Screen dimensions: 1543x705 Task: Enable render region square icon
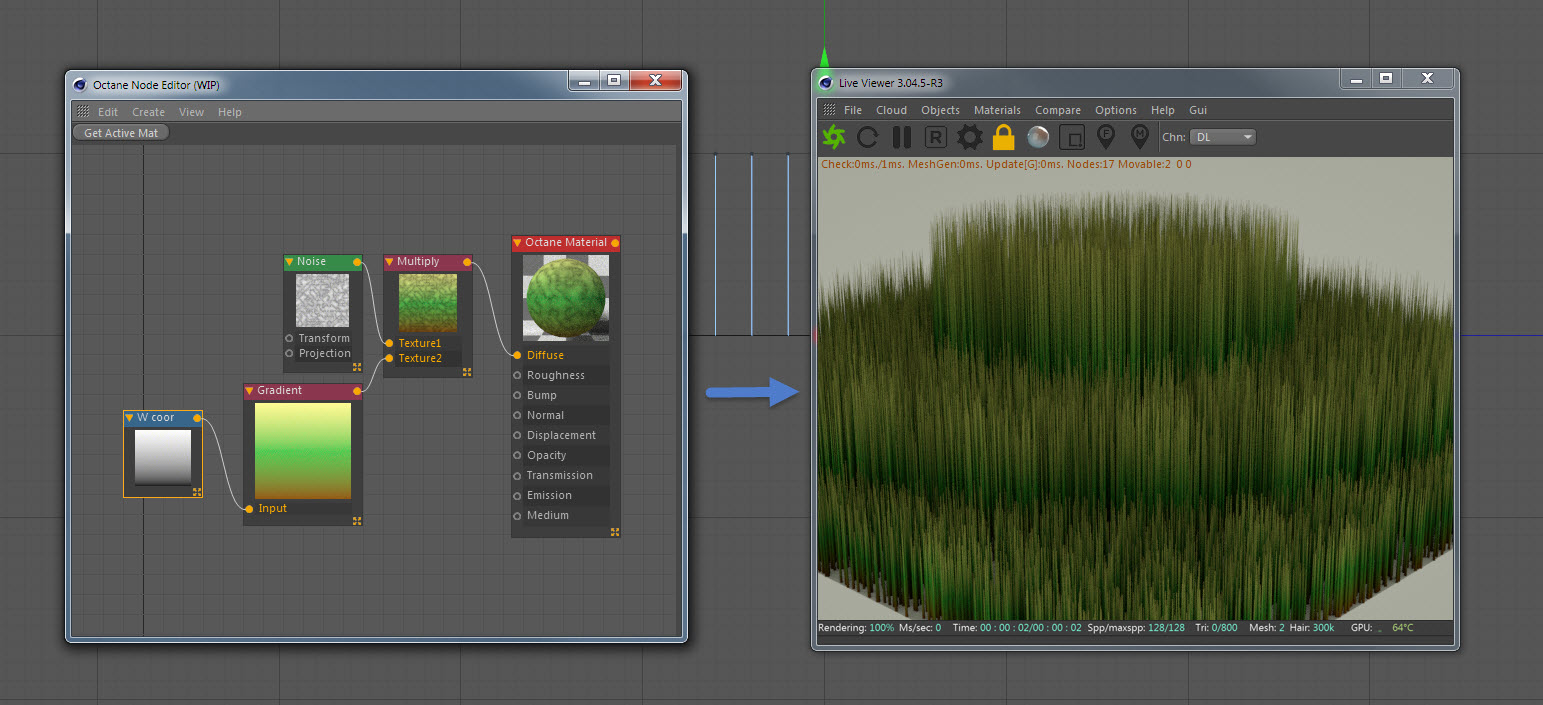coord(1072,137)
